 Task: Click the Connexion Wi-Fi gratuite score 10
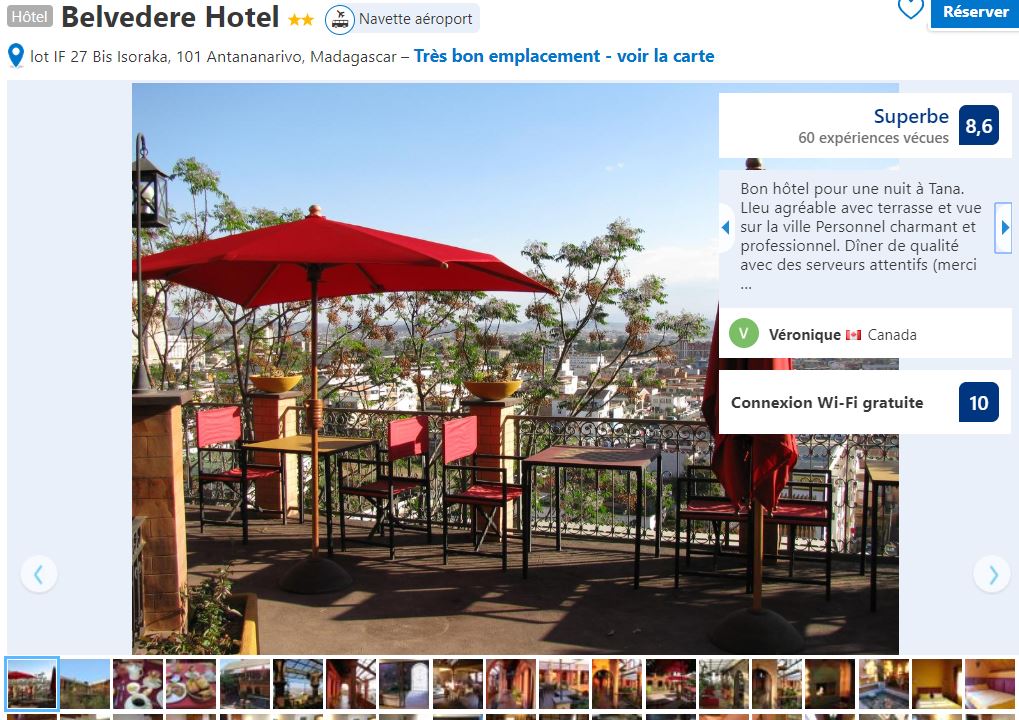pyautogui.click(x=979, y=402)
